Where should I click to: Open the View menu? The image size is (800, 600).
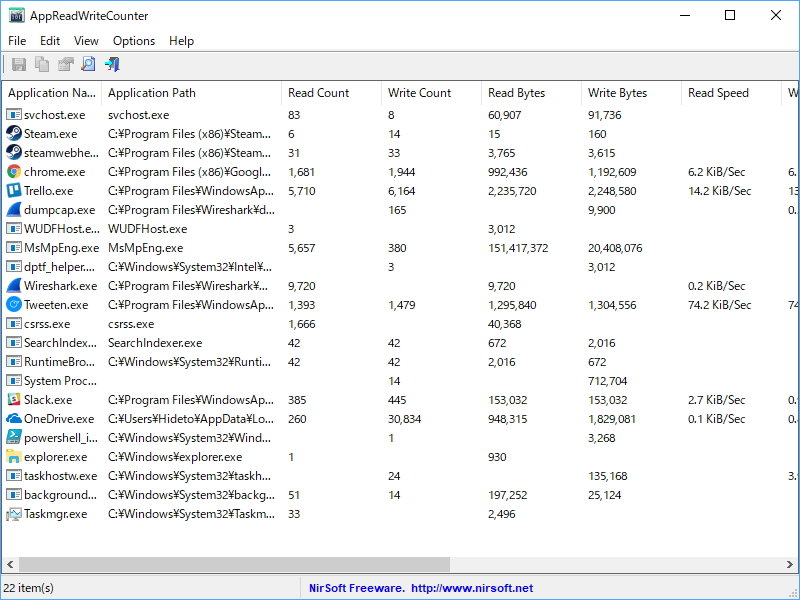tap(86, 41)
